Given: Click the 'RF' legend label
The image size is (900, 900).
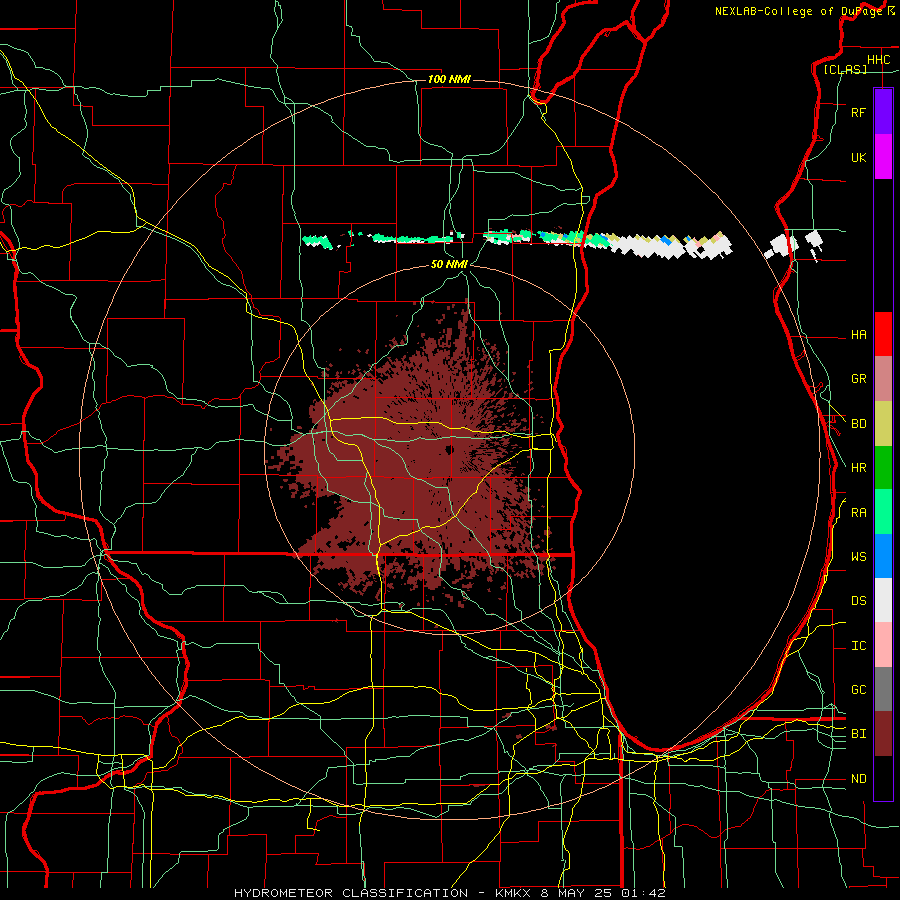Looking at the screenshot, I should [858, 113].
